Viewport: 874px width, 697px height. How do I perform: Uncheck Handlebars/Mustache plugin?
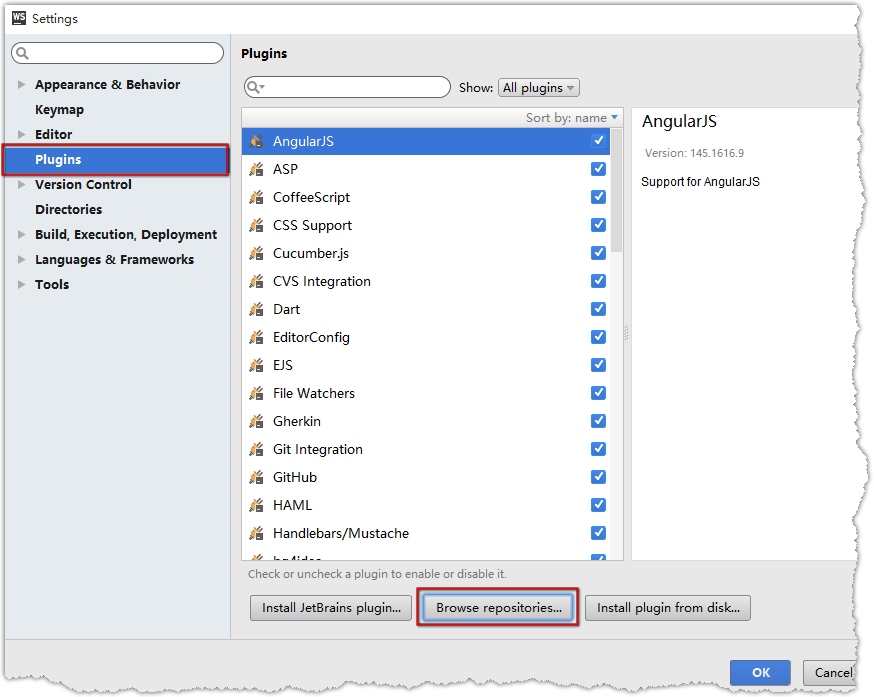coord(598,533)
